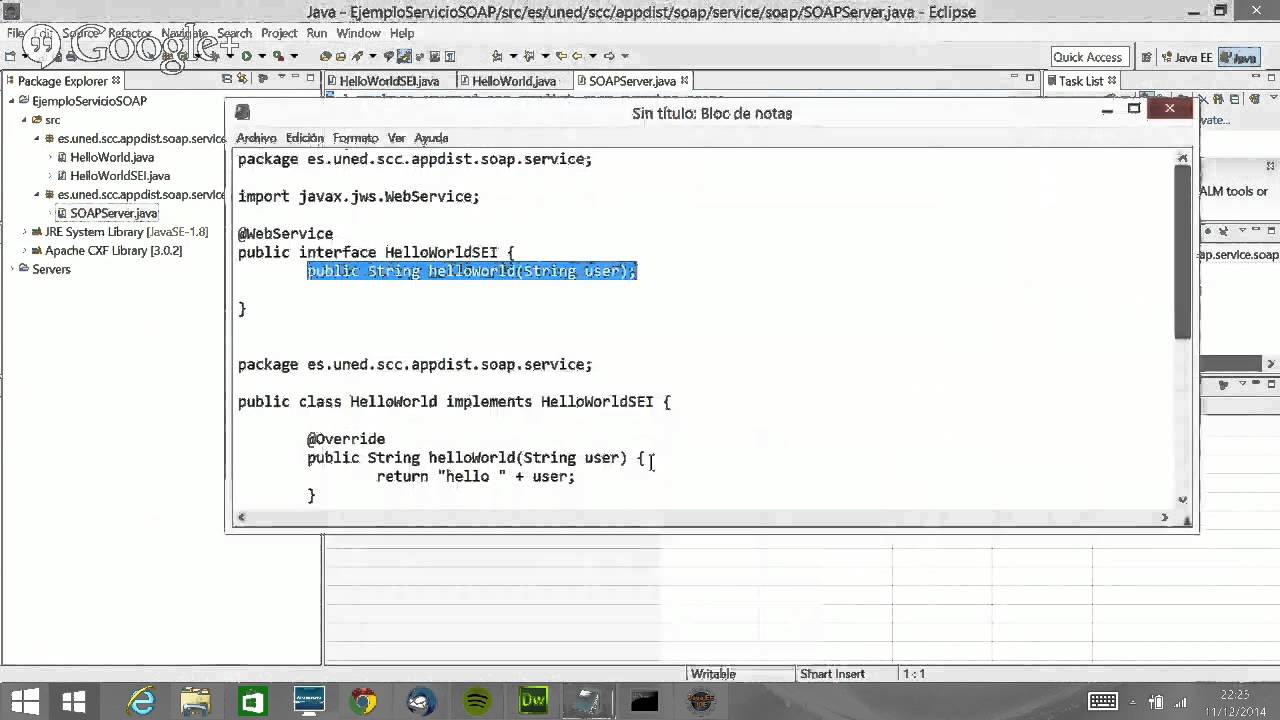The width and height of the screenshot is (1280, 720).
Task: Switch to HelloWorldSEI.java editor tab
Action: point(389,81)
